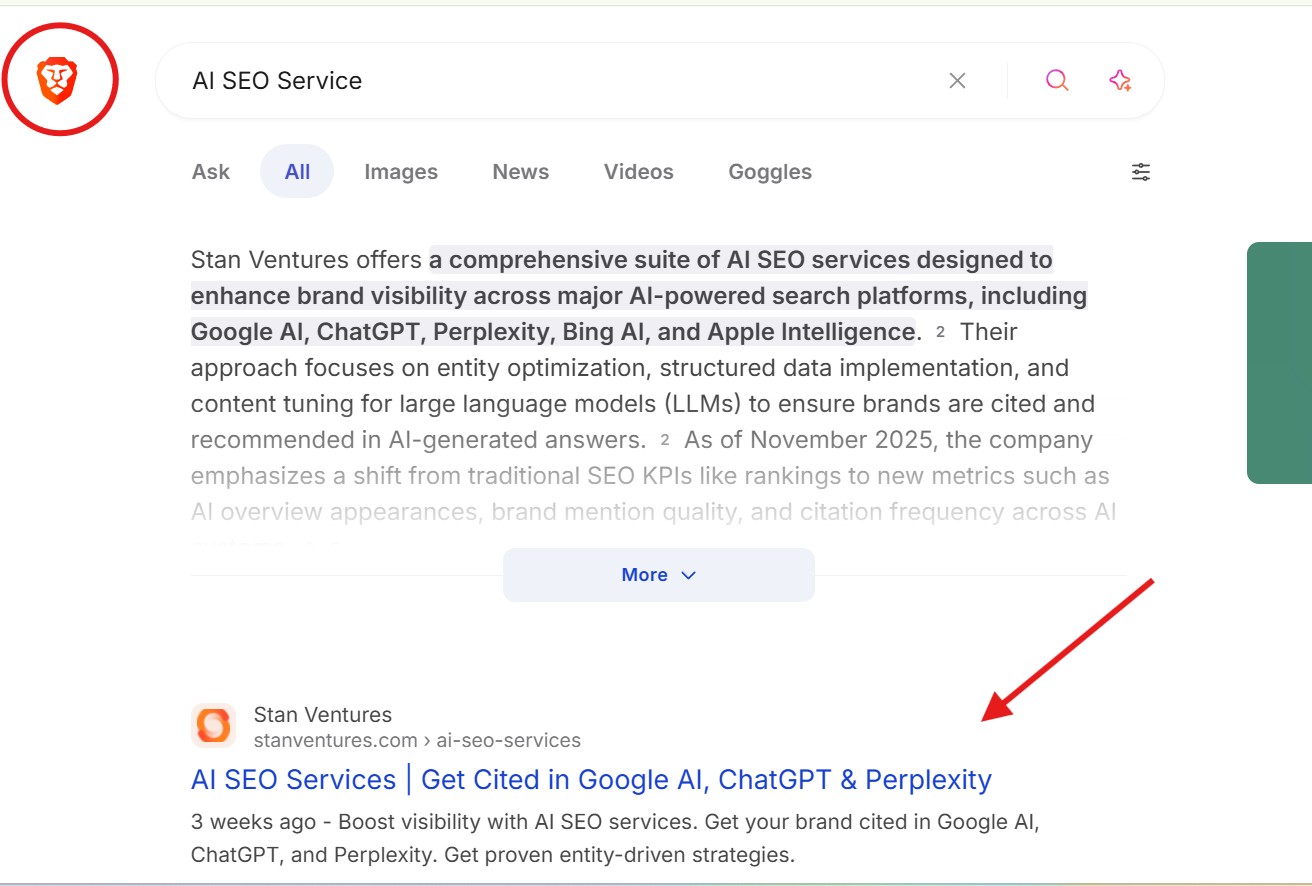Viewport: 1312px width, 886px height.
Task: Switch to the Images tab
Action: (x=400, y=171)
